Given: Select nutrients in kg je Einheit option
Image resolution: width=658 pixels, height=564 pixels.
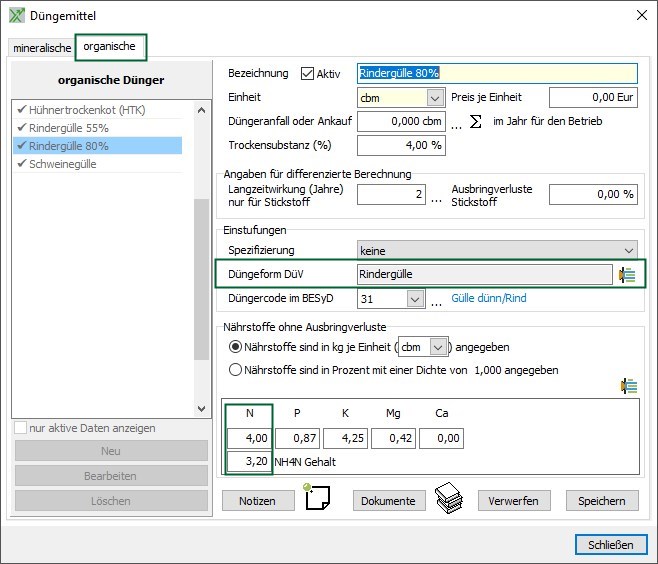Looking at the screenshot, I should [236, 347].
